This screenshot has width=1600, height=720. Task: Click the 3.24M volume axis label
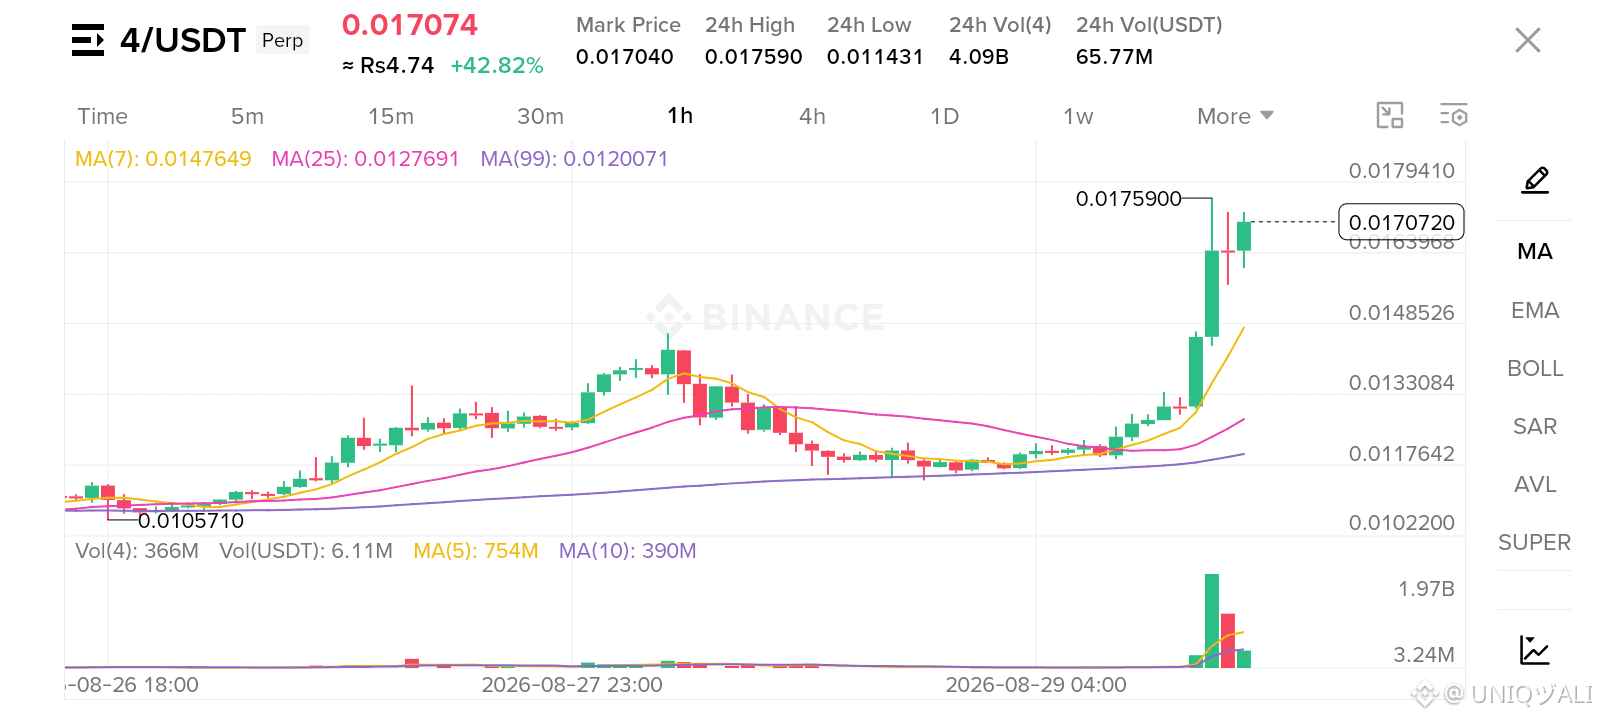coord(1424,655)
